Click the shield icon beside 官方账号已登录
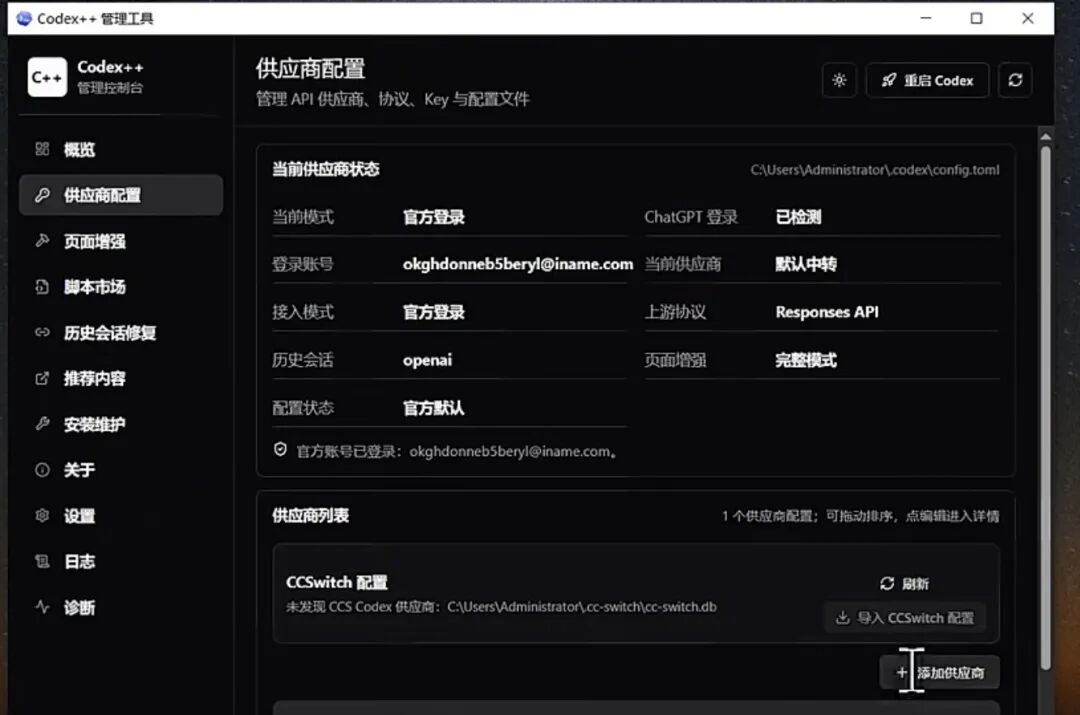 coord(280,450)
